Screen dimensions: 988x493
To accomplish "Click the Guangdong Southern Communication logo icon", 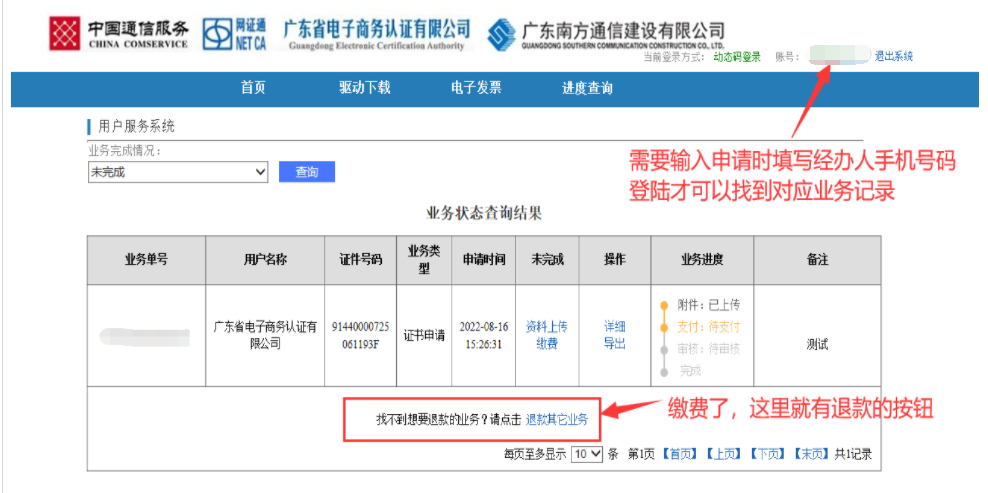I will coord(501,34).
